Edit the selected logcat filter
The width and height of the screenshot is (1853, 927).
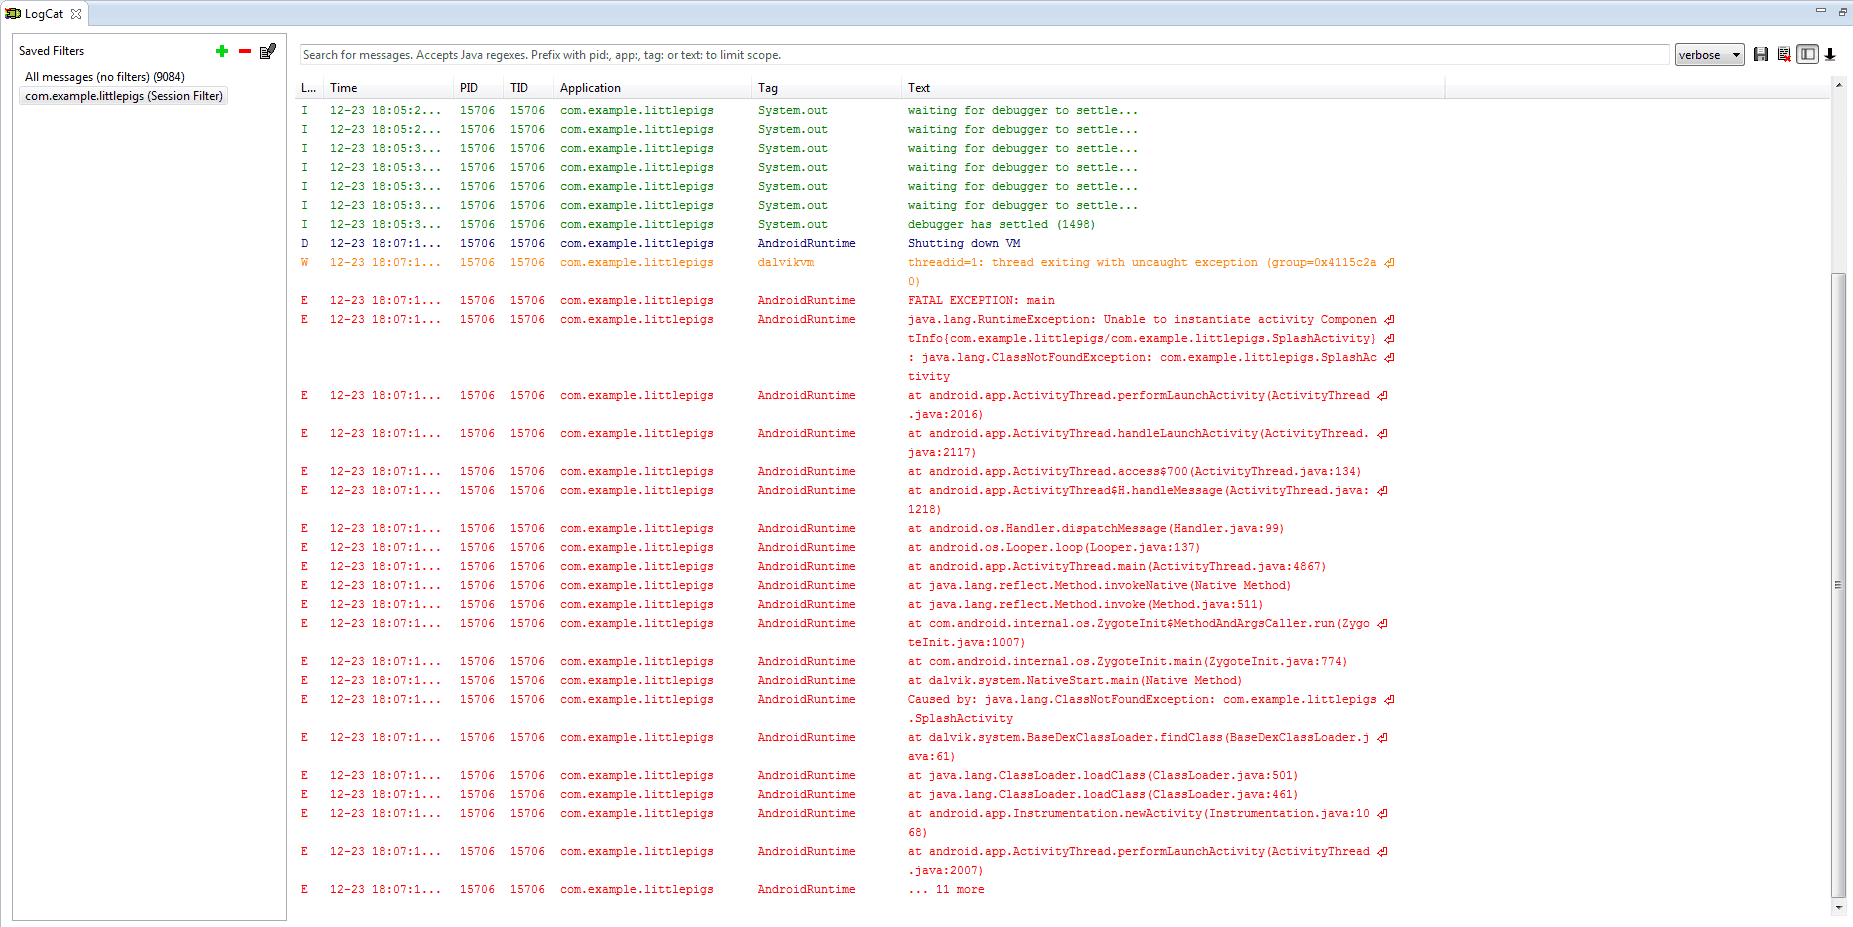click(267, 51)
